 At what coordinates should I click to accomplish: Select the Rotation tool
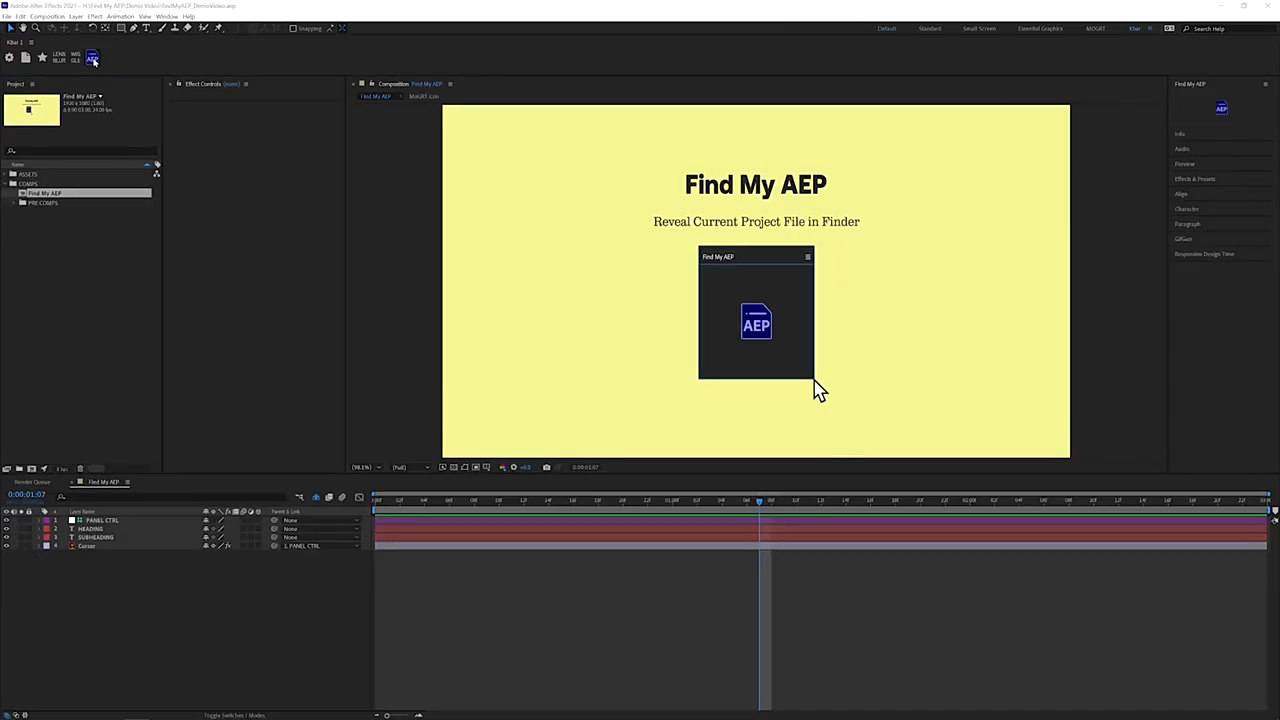(x=93, y=28)
